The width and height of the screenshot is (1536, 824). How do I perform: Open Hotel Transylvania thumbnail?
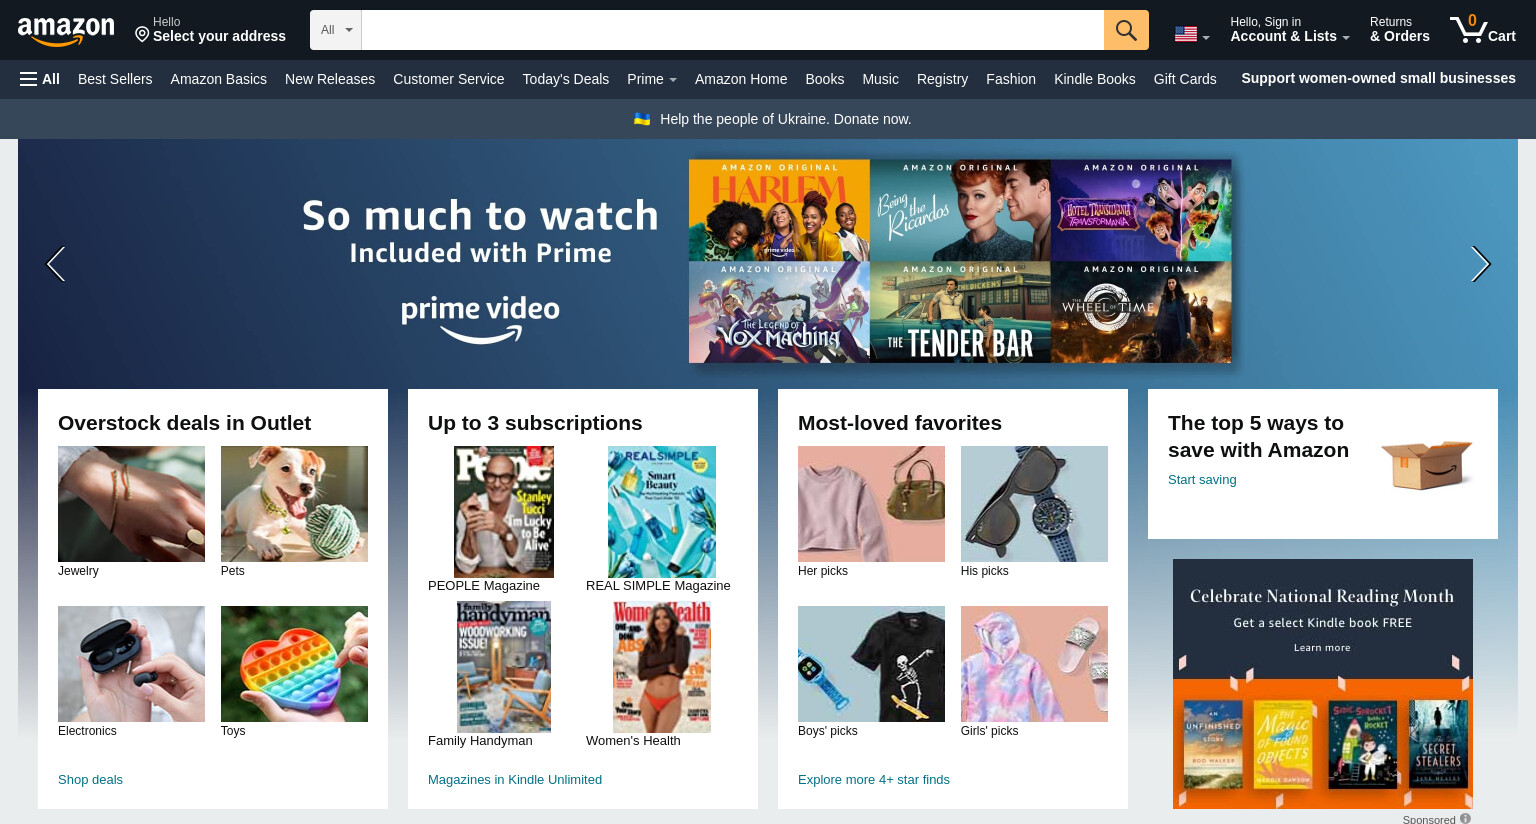click(x=1141, y=210)
